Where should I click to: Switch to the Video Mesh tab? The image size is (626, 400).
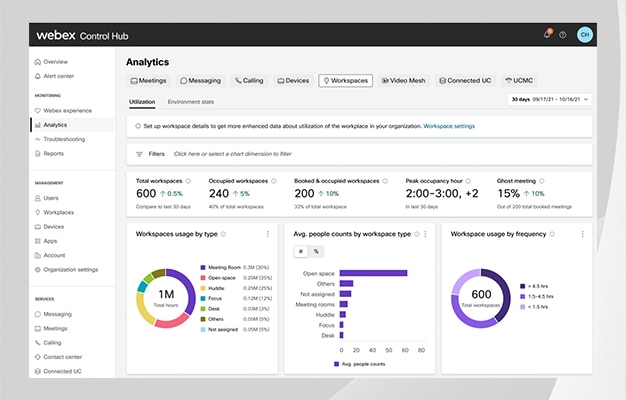click(x=404, y=81)
